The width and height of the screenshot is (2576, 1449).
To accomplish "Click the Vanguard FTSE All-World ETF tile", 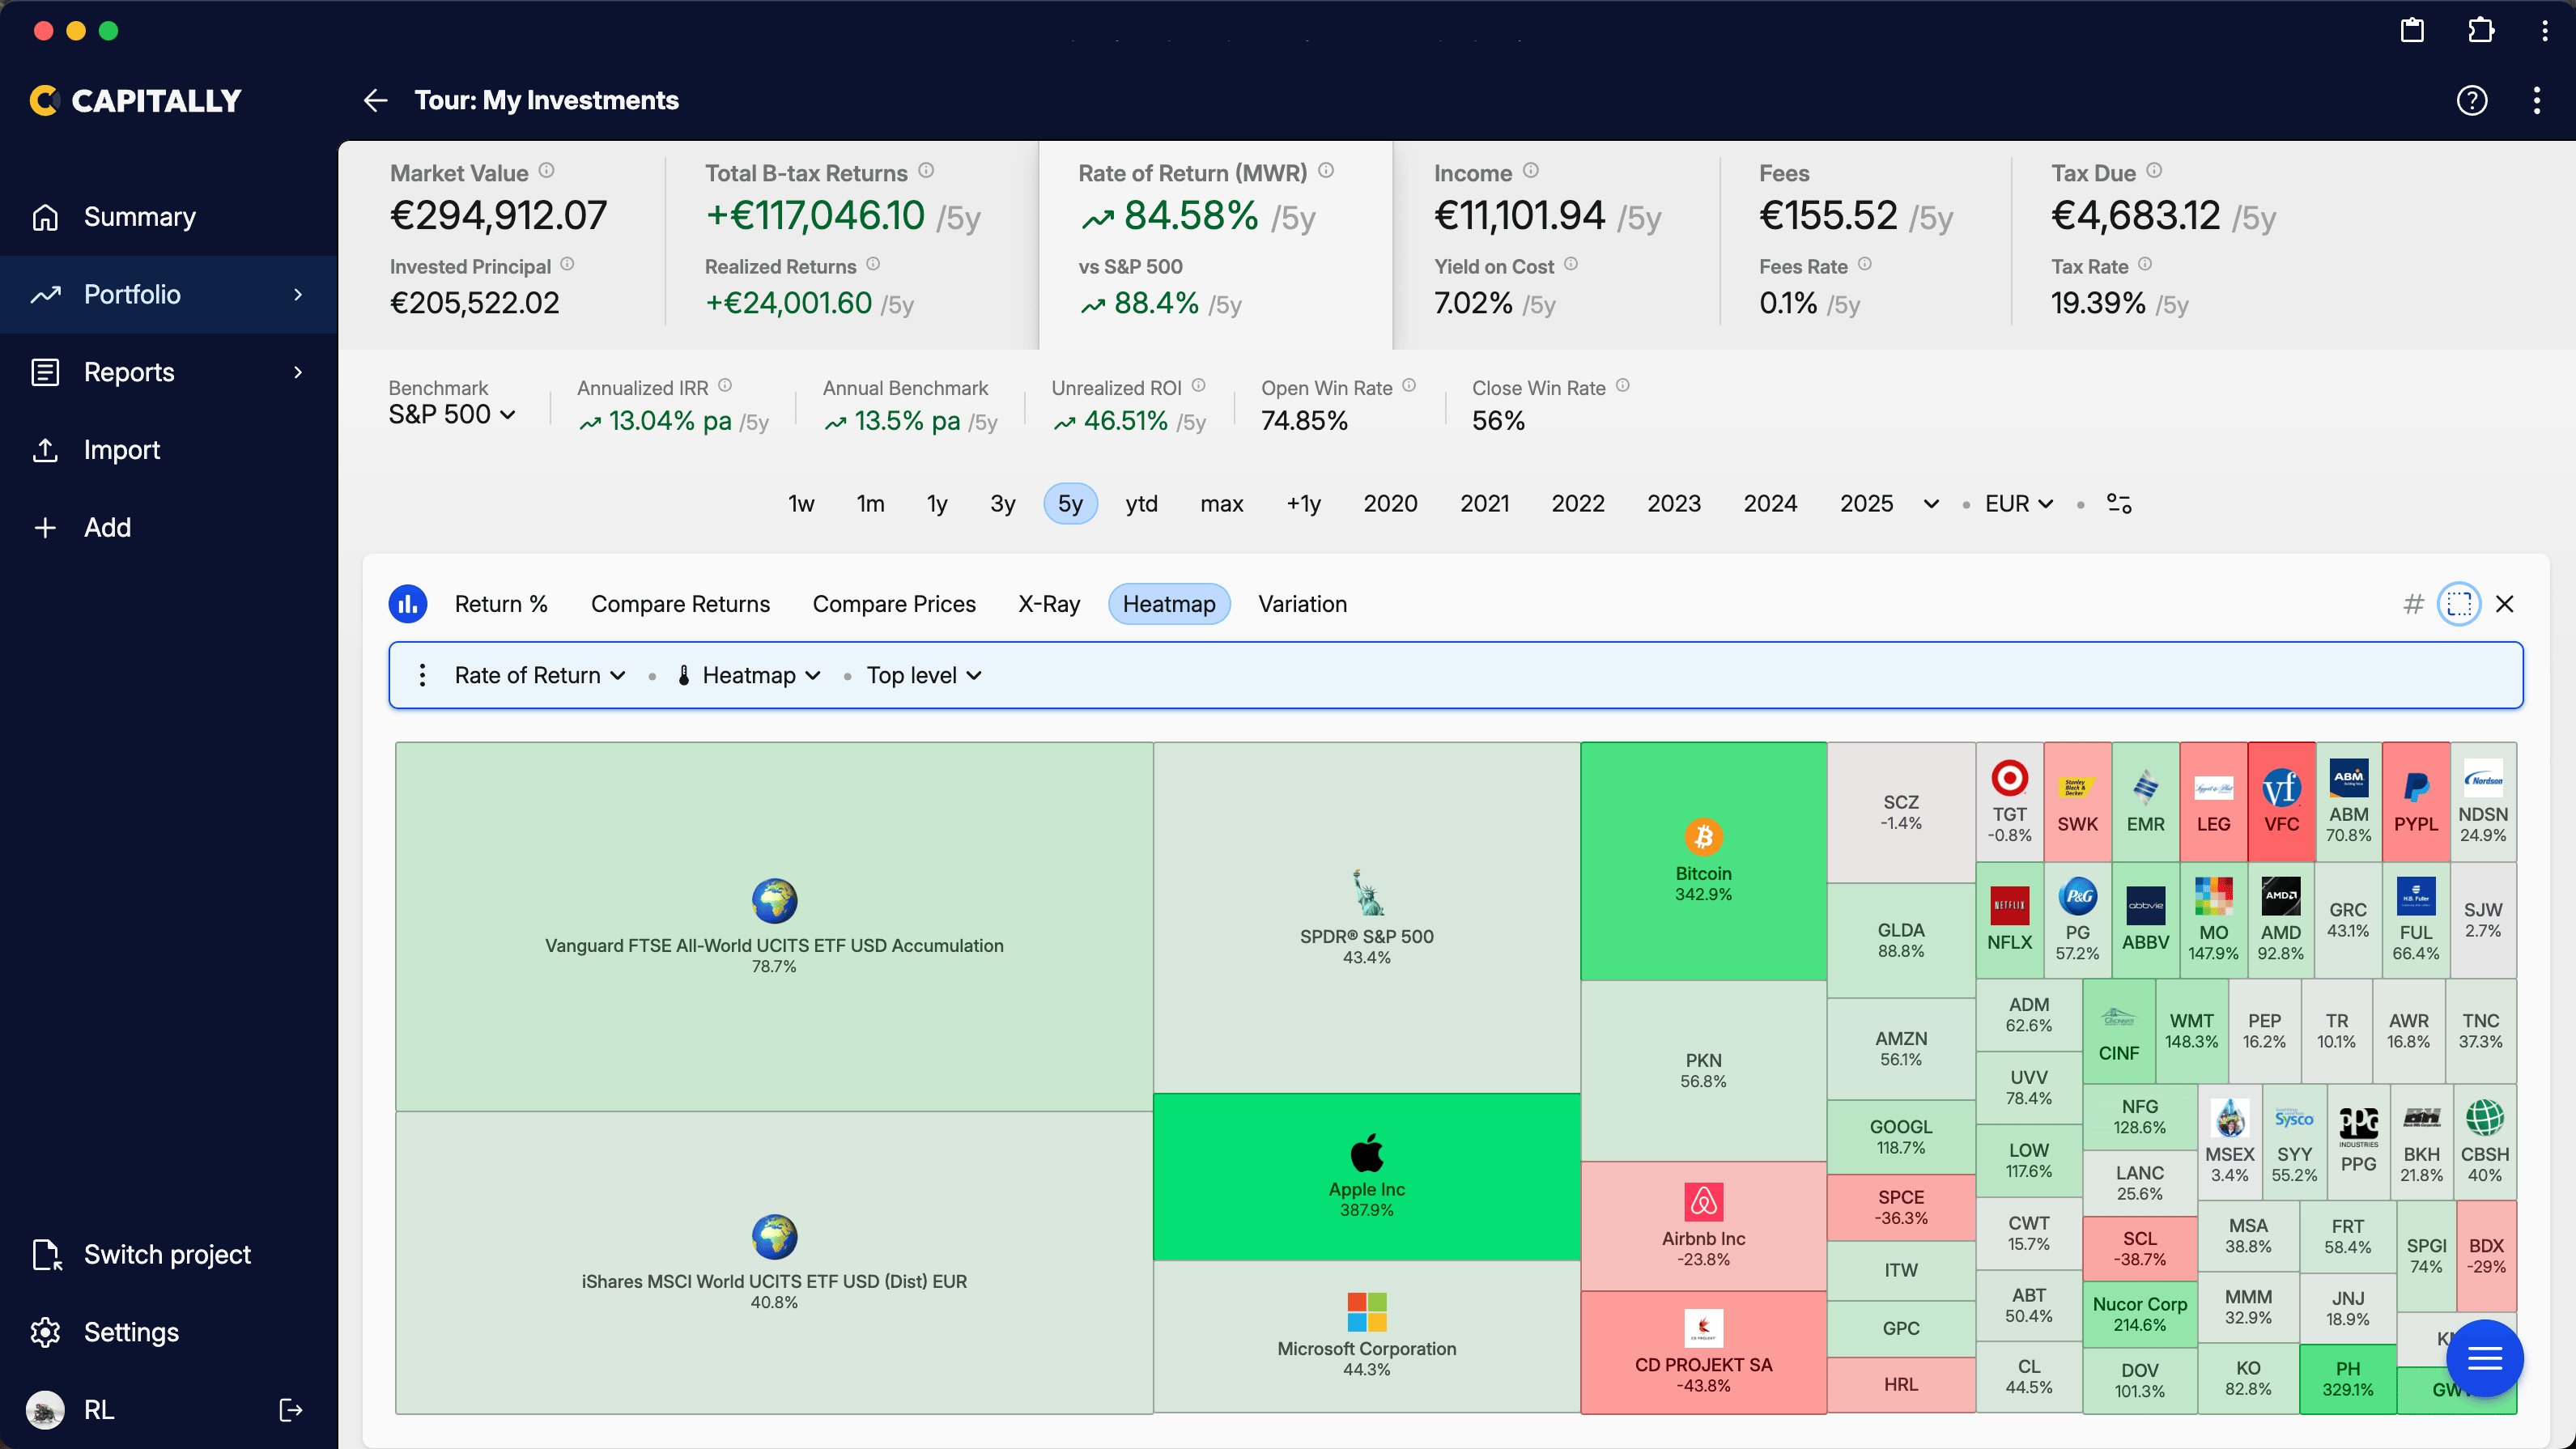I will (x=774, y=926).
